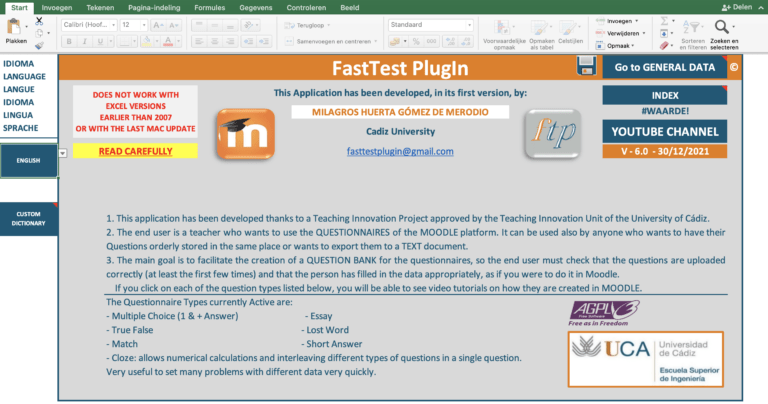Open the Invoegen cells dropdown in ribbon
This screenshot has width=768, height=404.
[x=617, y=21]
